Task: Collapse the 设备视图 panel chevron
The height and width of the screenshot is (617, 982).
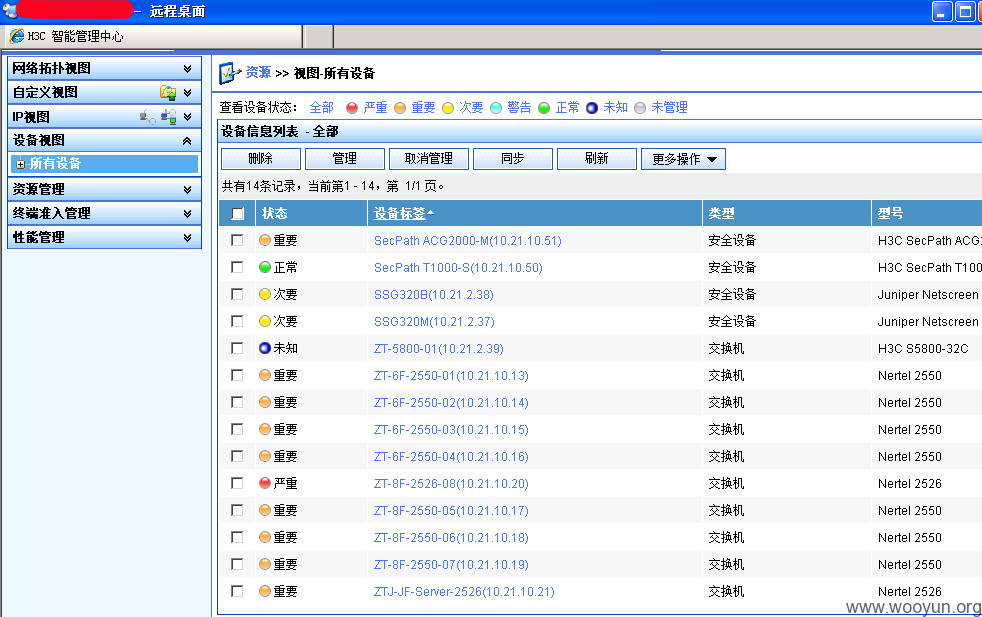Action: coord(187,141)
